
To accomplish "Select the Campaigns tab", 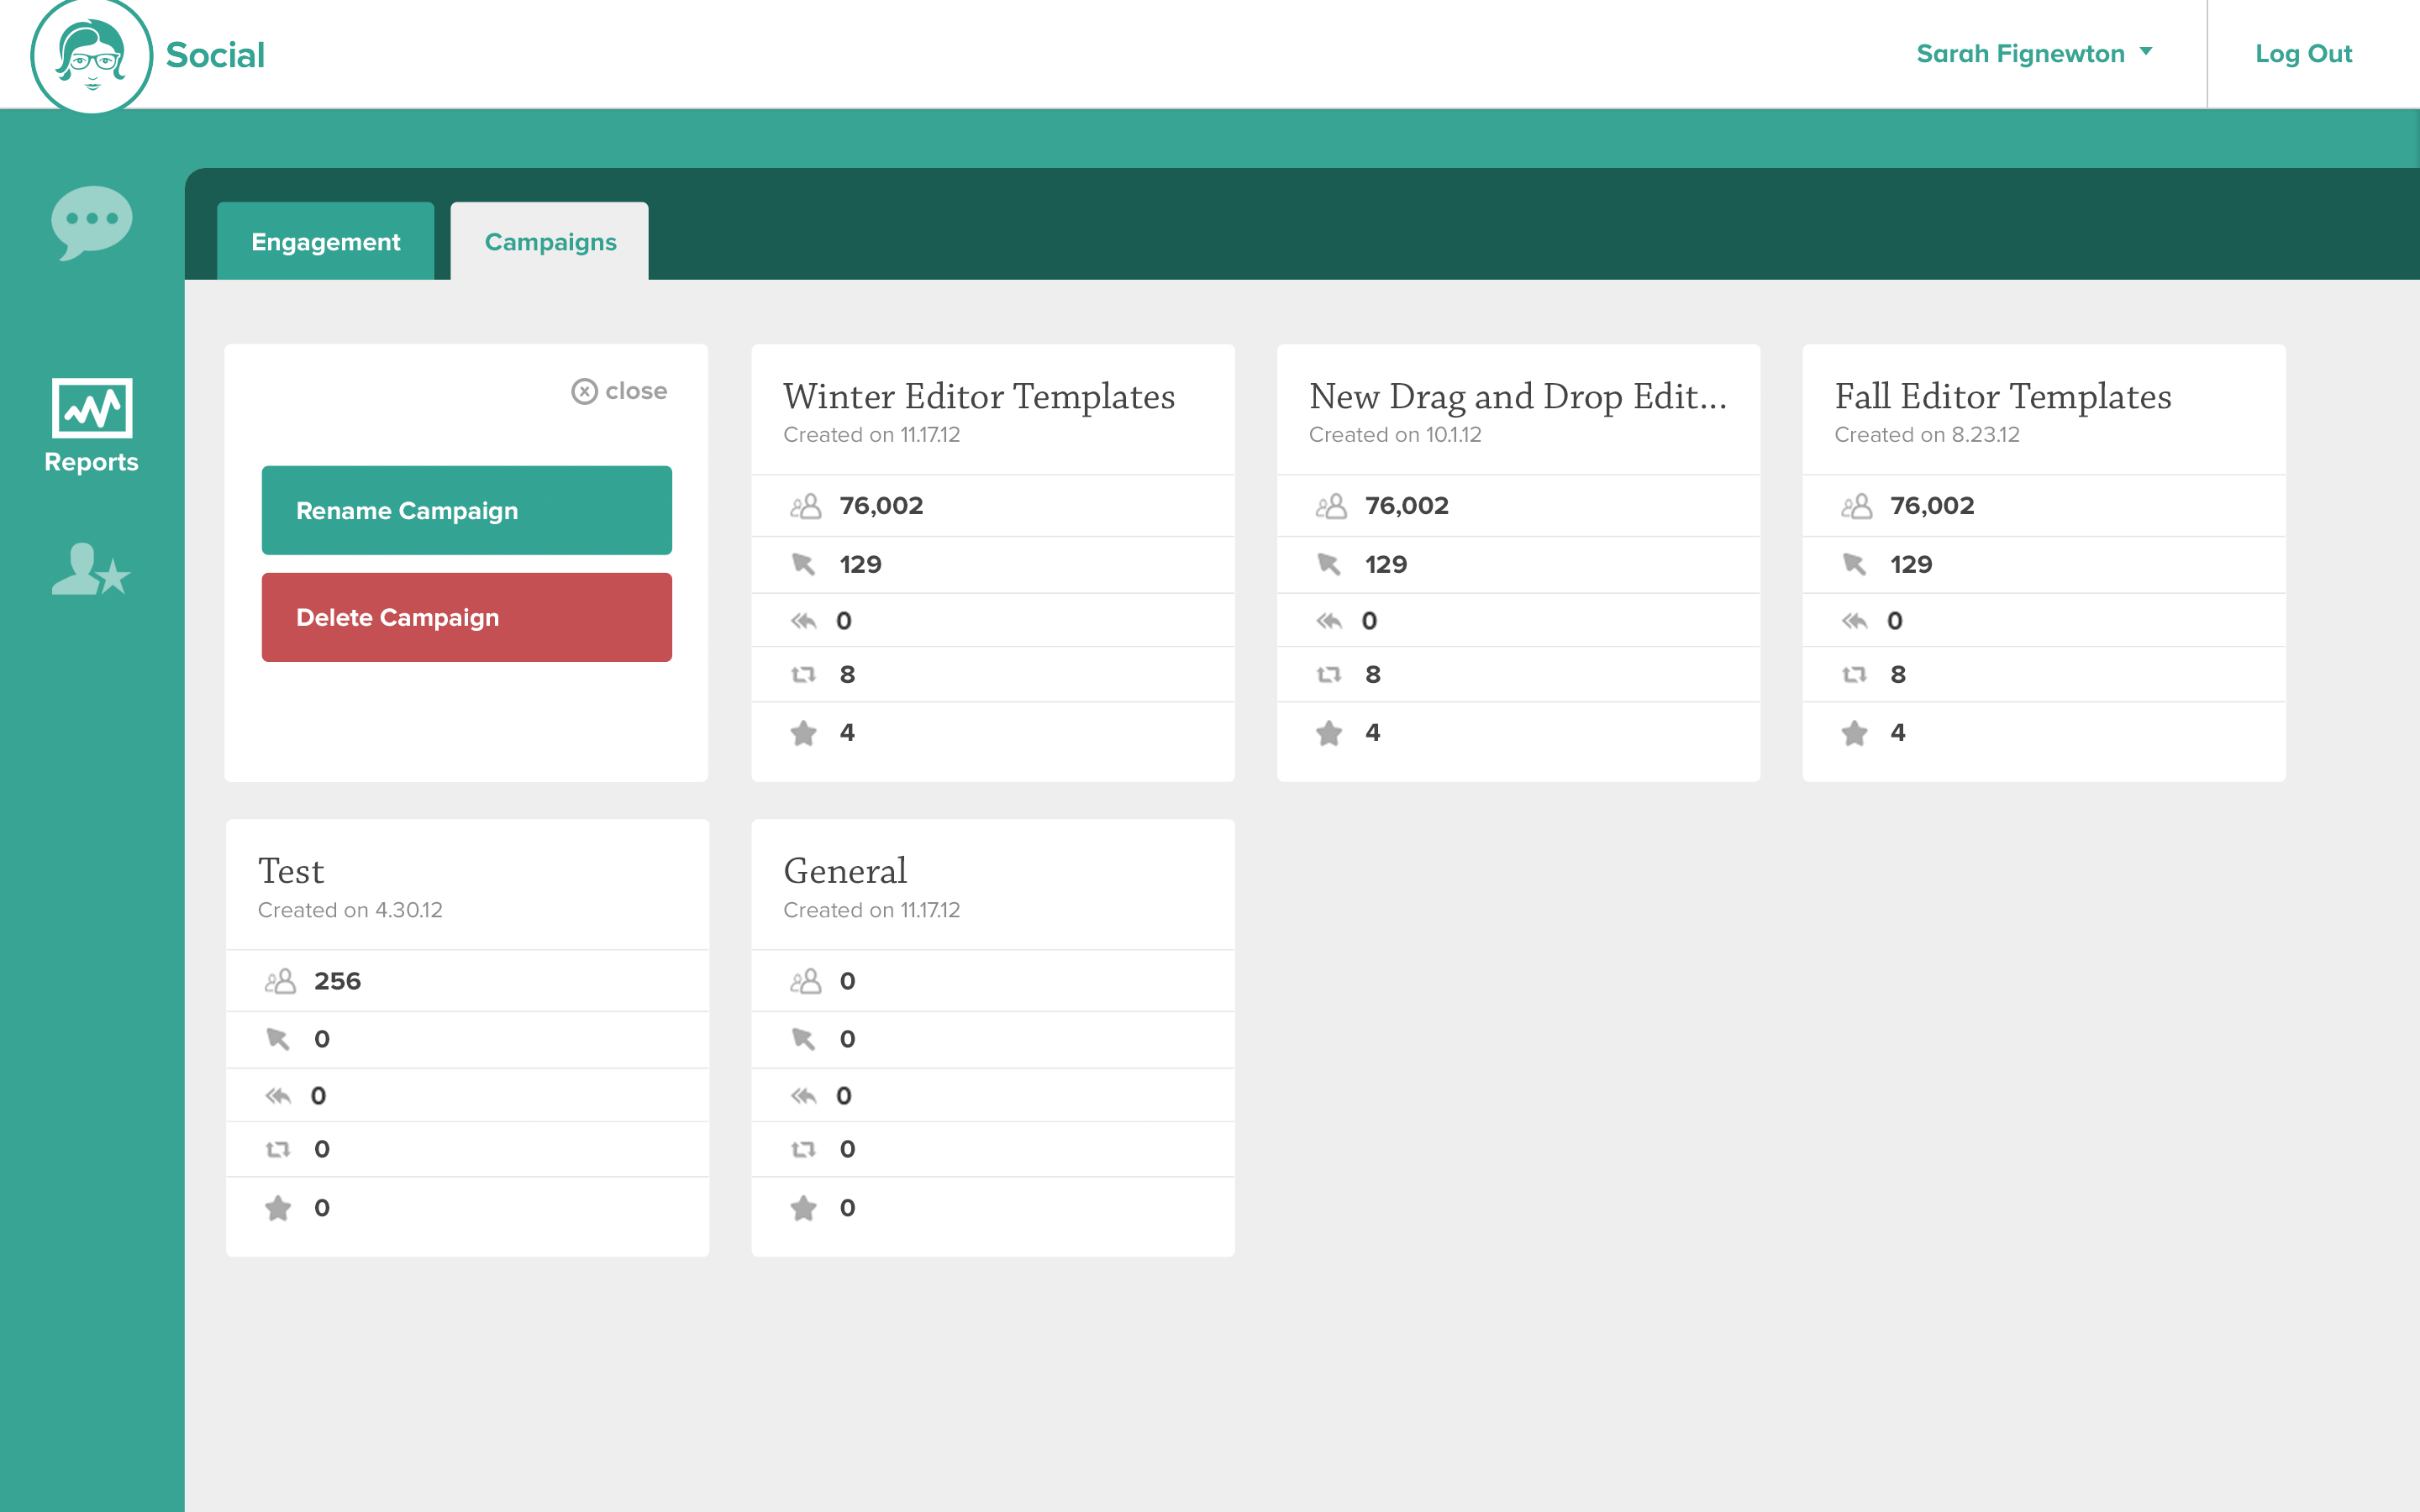I will click(x=550, y=242).
